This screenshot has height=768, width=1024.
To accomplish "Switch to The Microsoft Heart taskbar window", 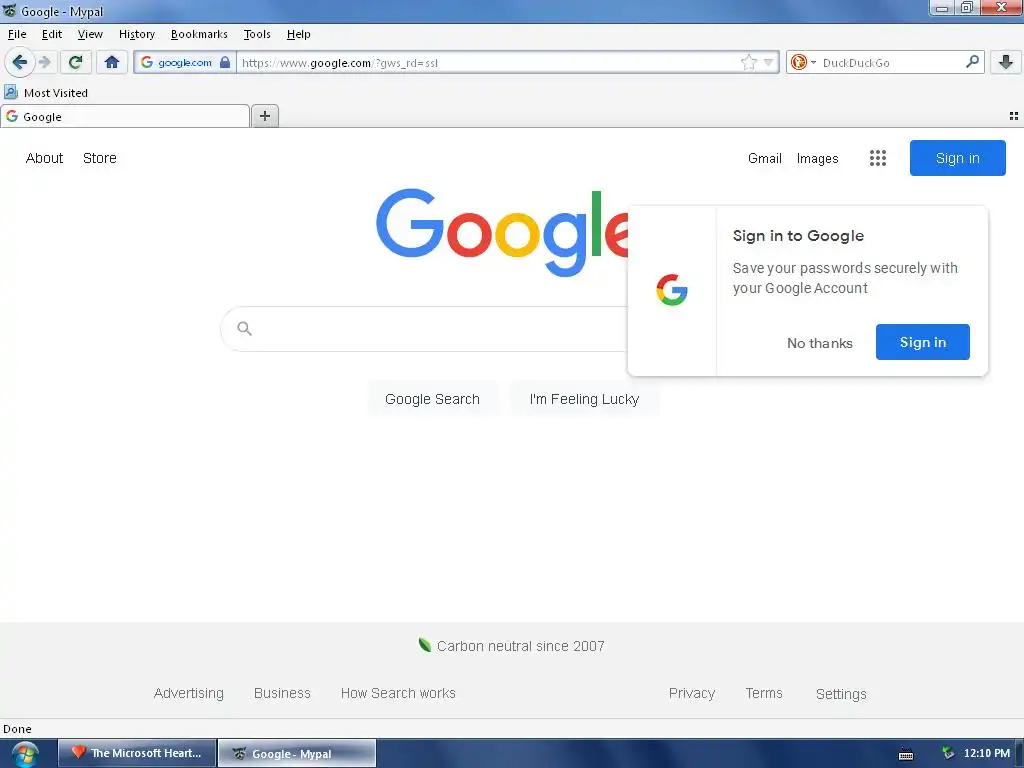I will (137, 753).
